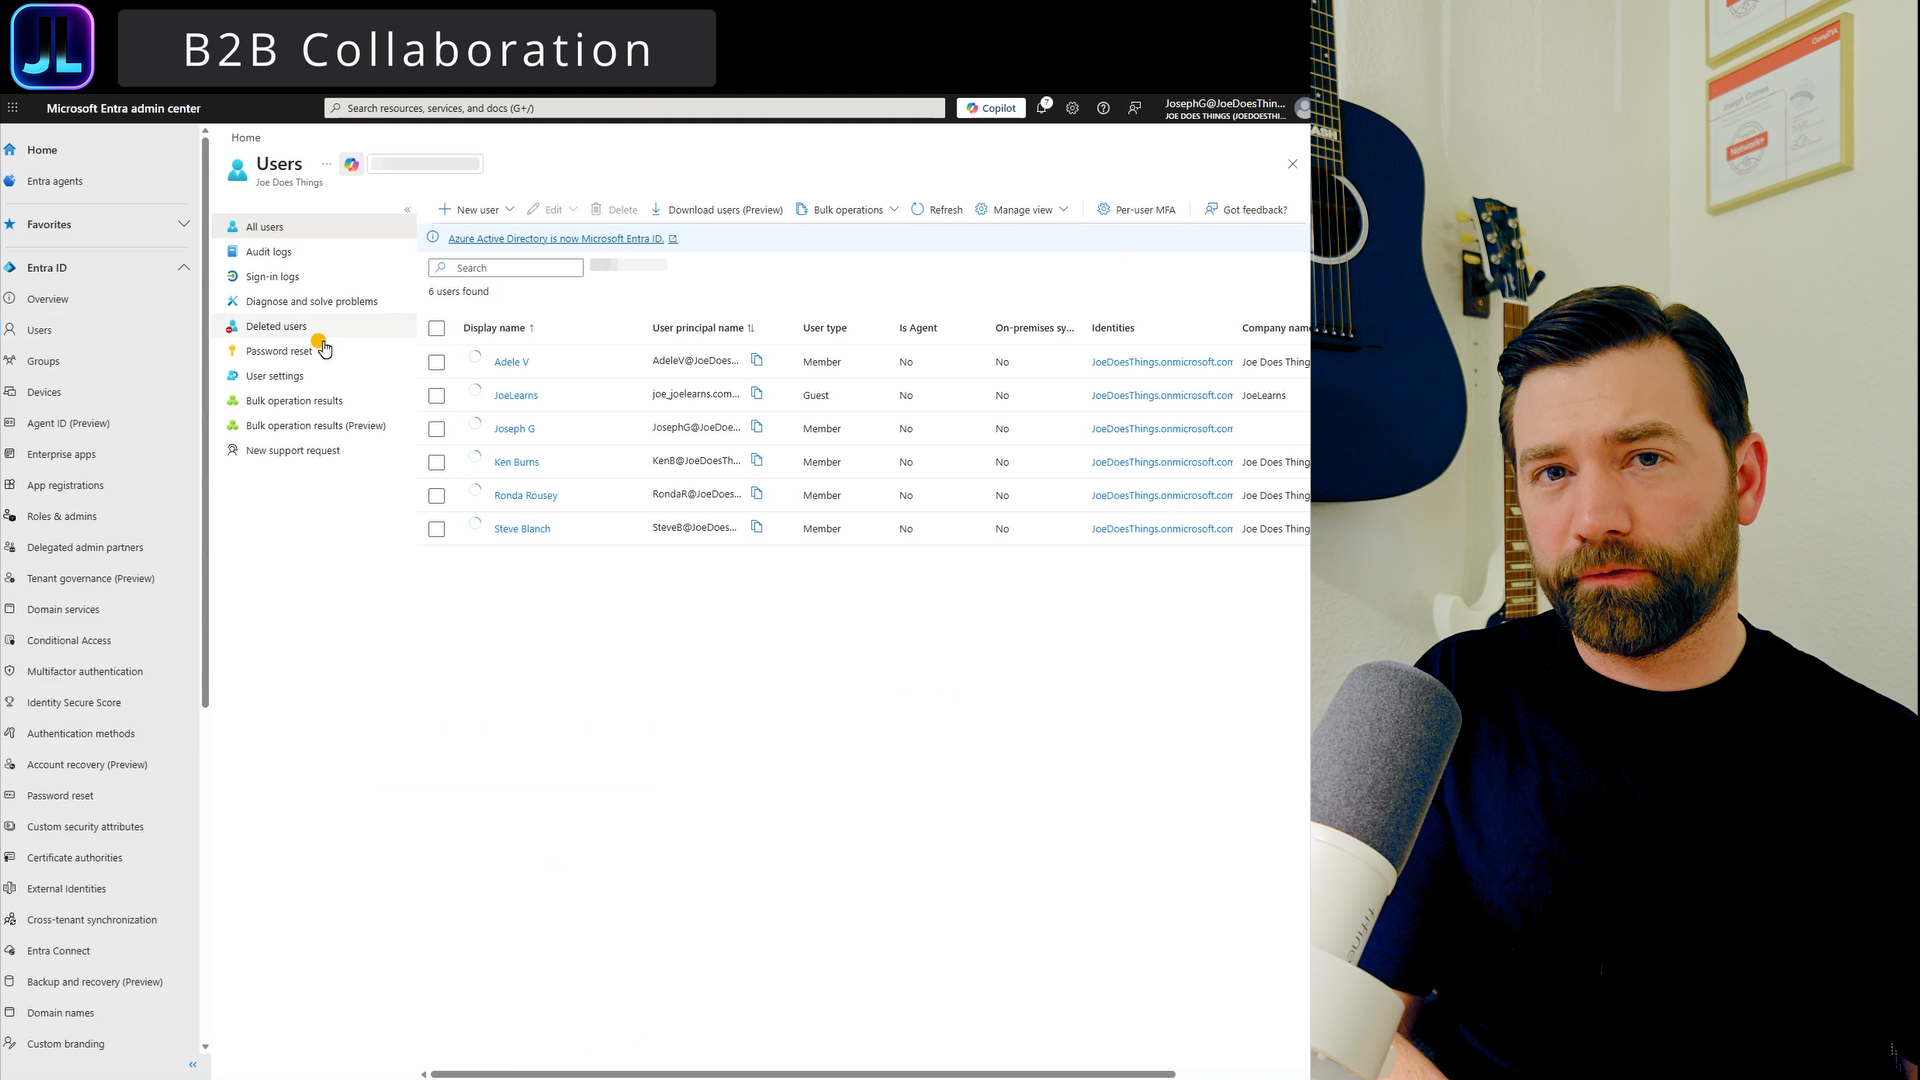Open the portal settings gear icon
This screenshot has height=1080, width=1920.
(x=1072, y=108)
